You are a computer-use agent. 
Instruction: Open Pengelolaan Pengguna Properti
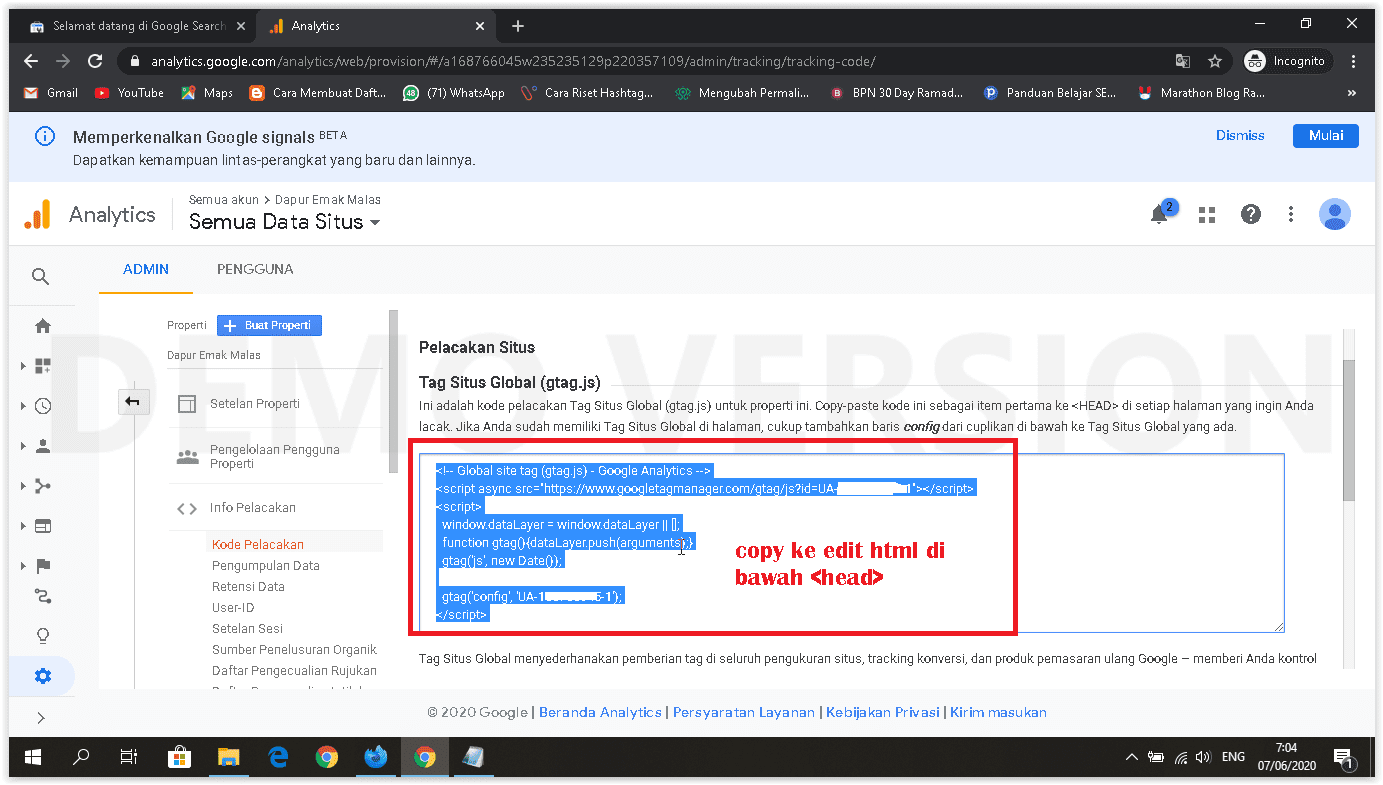(274, 456)
